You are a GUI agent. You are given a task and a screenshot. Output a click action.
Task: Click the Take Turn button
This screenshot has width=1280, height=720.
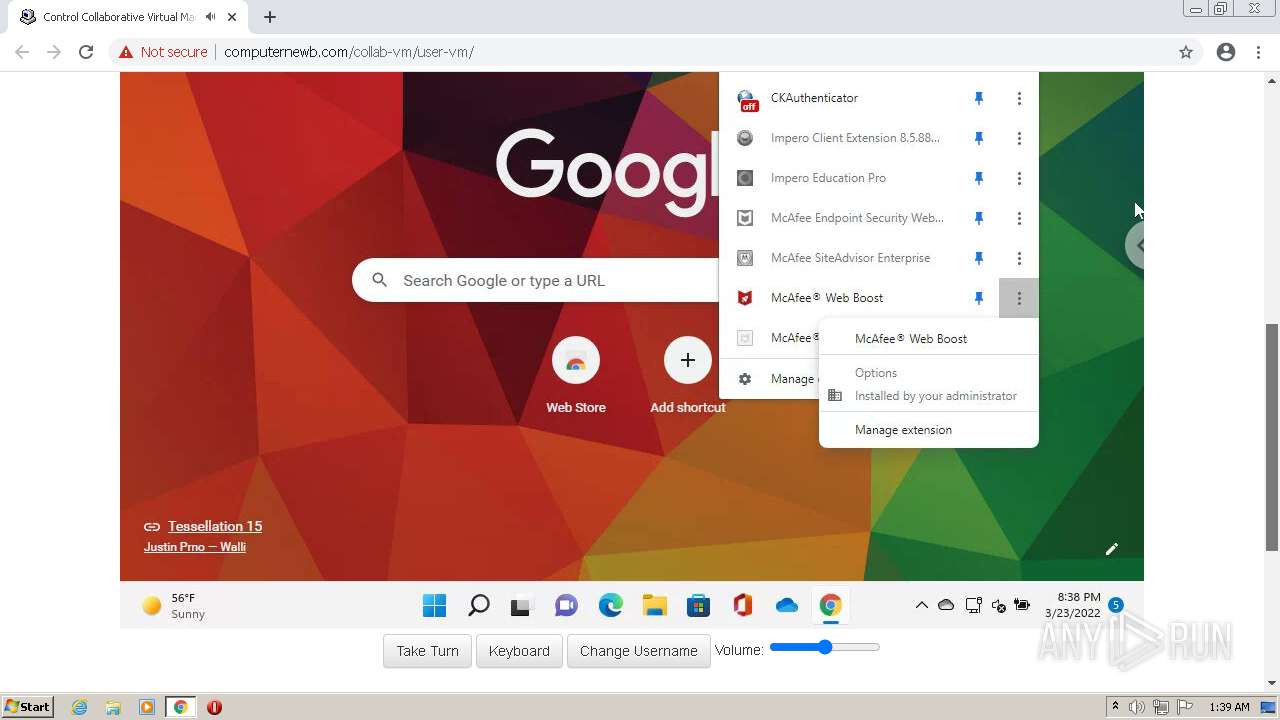point(427,651)
